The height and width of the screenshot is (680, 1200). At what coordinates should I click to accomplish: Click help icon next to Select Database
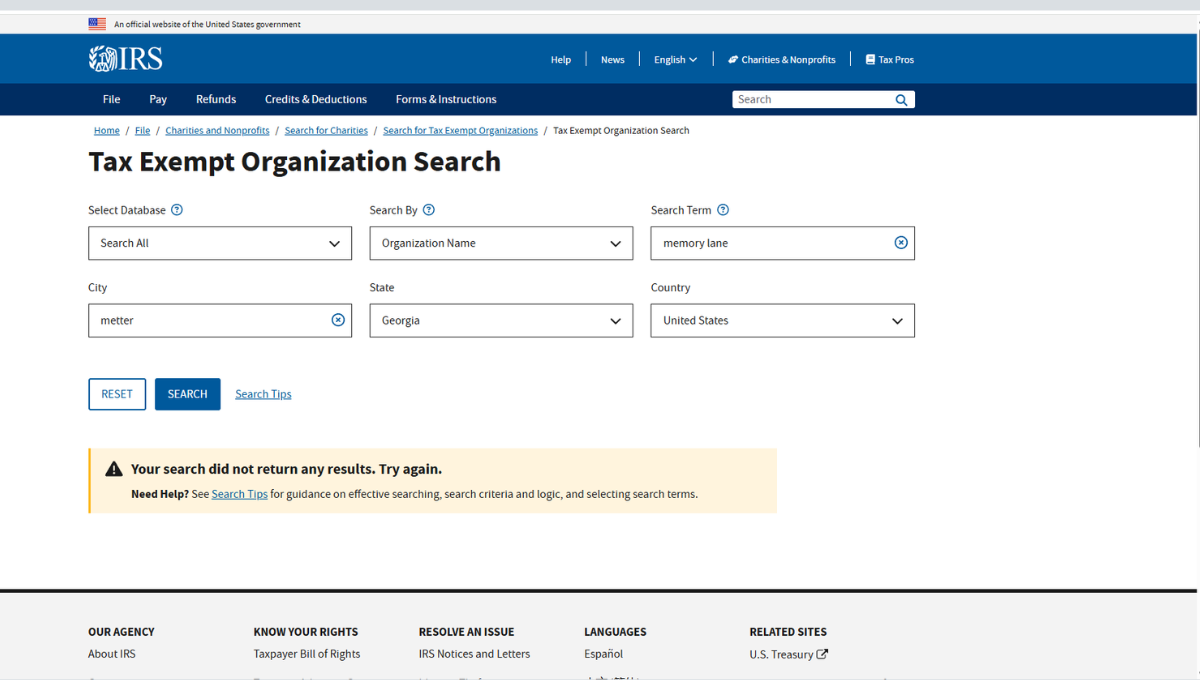[177, 210]
